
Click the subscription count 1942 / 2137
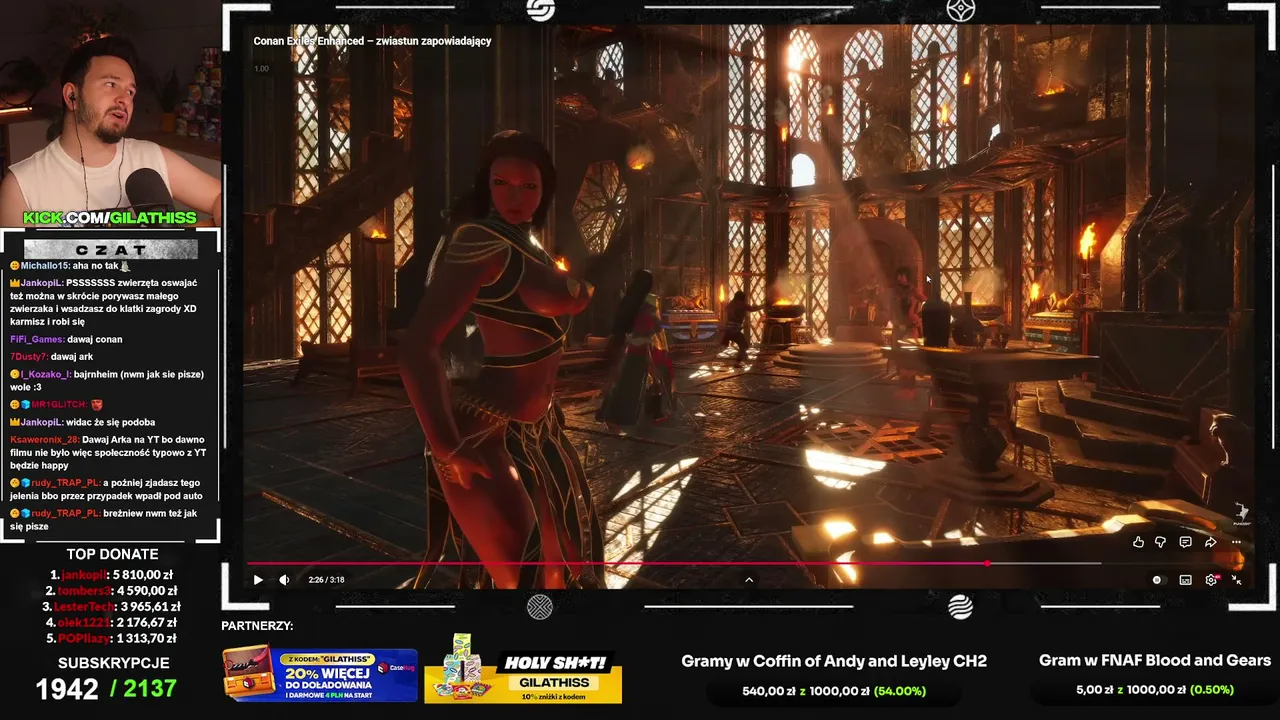pos(106,688)
